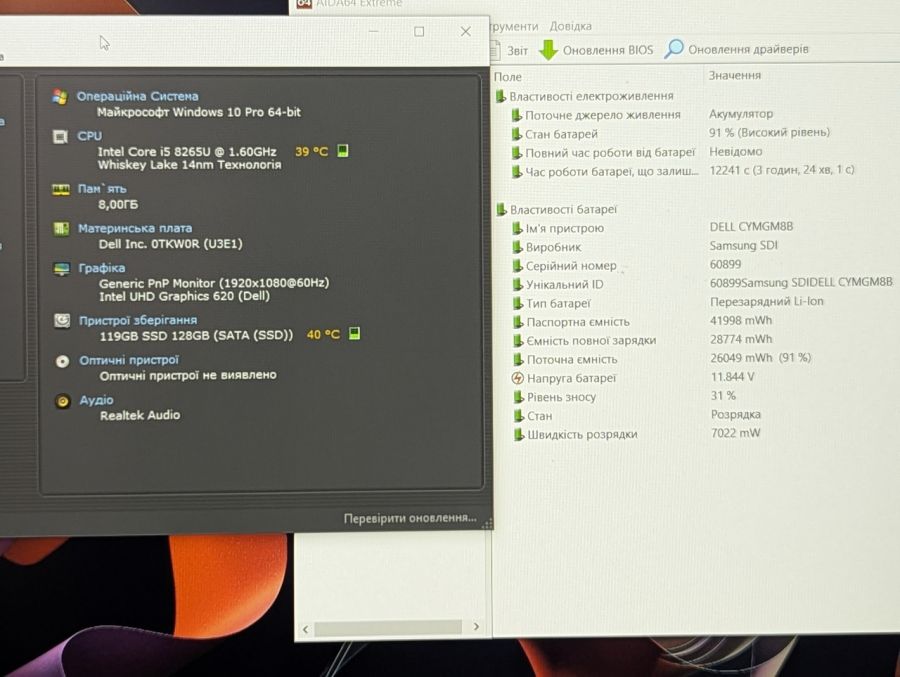Click the drive icon beside Пристрої зберігання

[x=62, y=320]
